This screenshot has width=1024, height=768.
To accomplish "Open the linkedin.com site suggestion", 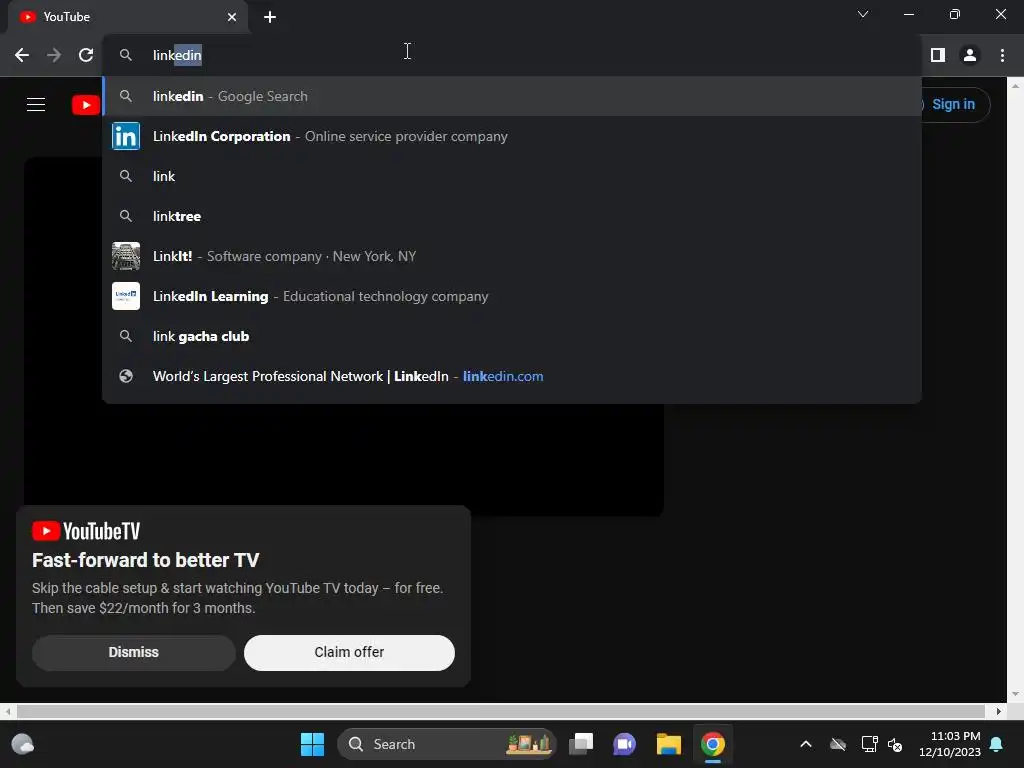I will [x=511, y=376].
